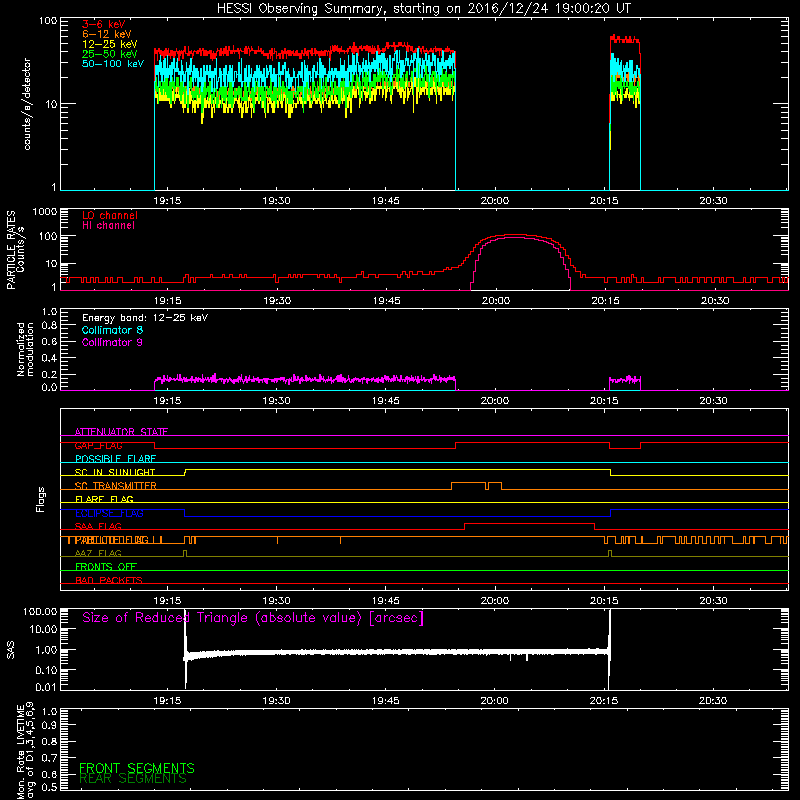Click the vertical Flags axis title
Viewport: 800px width, 800px height.
point(41,500)
